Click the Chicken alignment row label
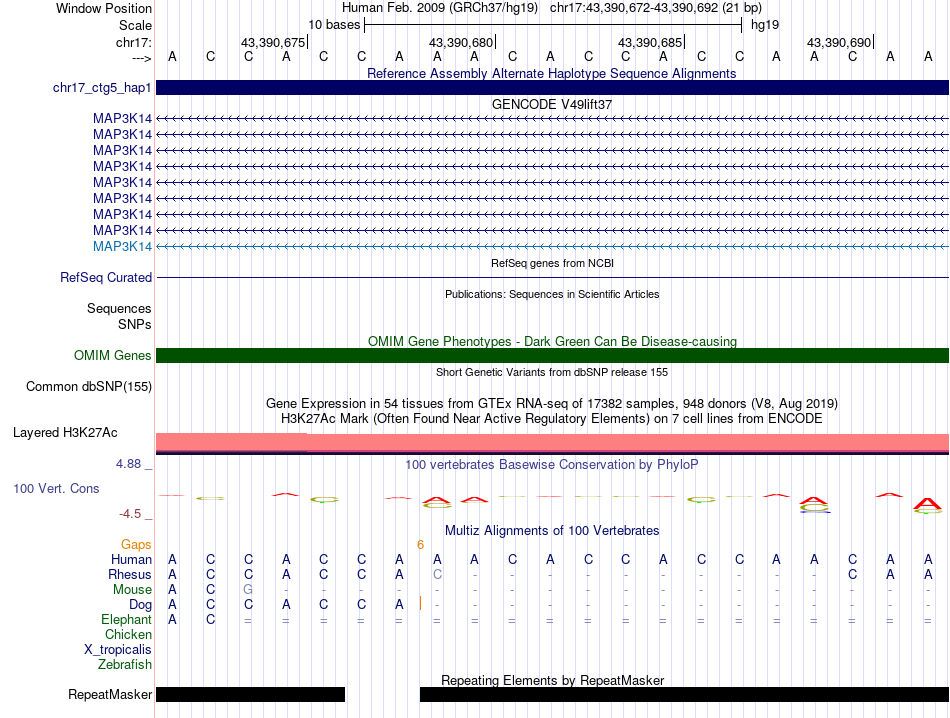The height and width of the screenshot is (718, 950). coord(128,634)
